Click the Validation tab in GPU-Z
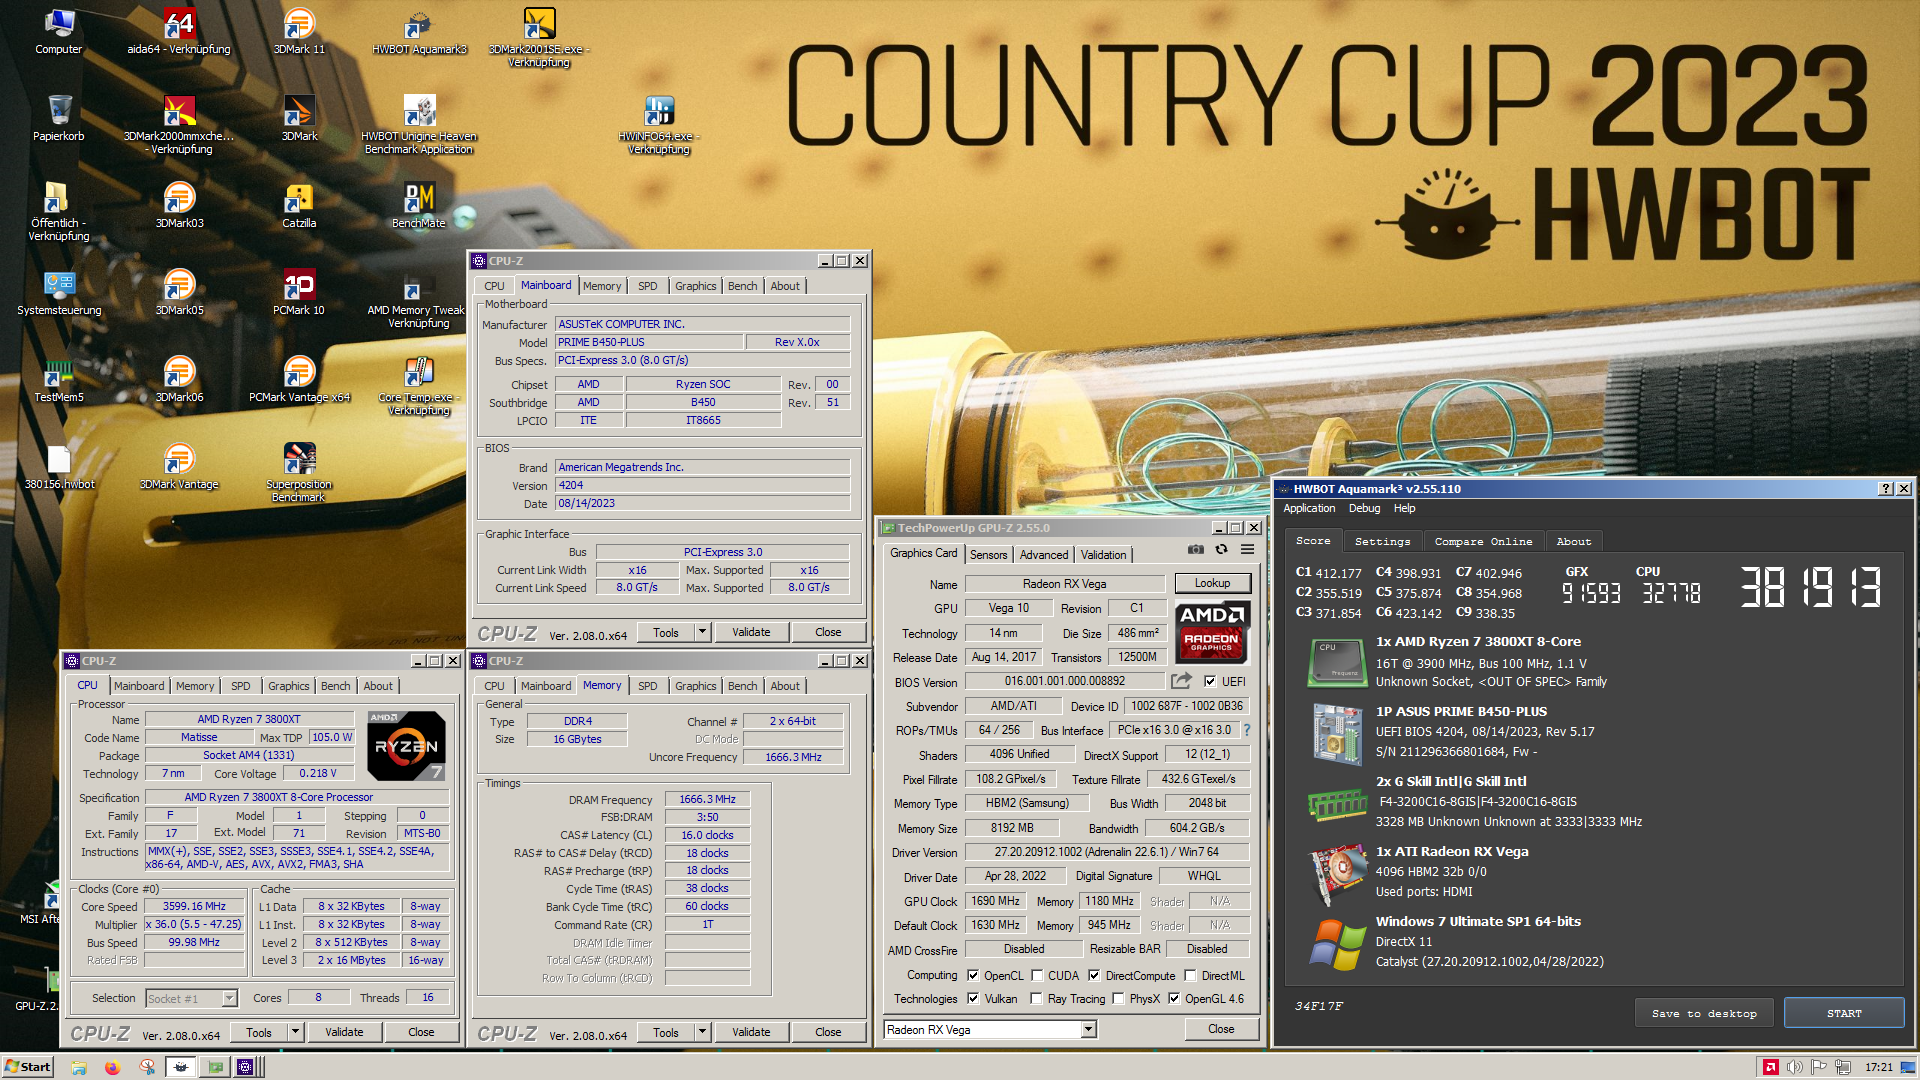Viewport: 1920px width, 1080px height. coord(1103,555)
